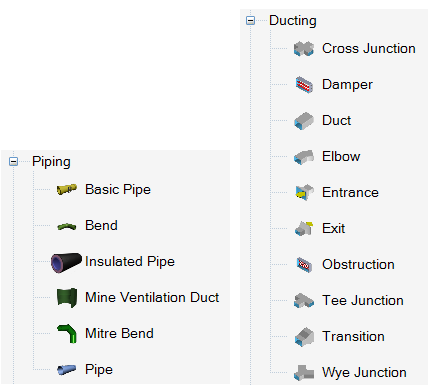Click the Cross Junction duct icon
This screenshot has width=428, height=388.
pos(304,49)
